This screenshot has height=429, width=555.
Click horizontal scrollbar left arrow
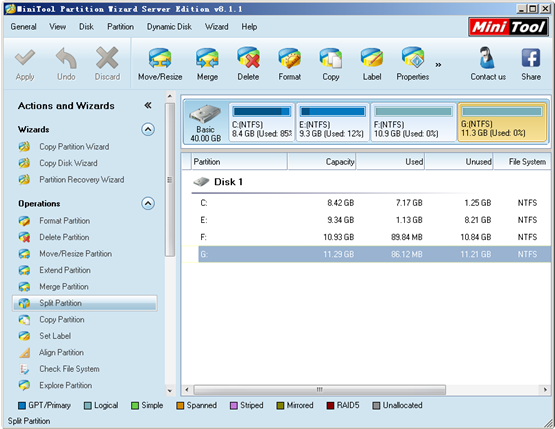click(x=187, y=390)
